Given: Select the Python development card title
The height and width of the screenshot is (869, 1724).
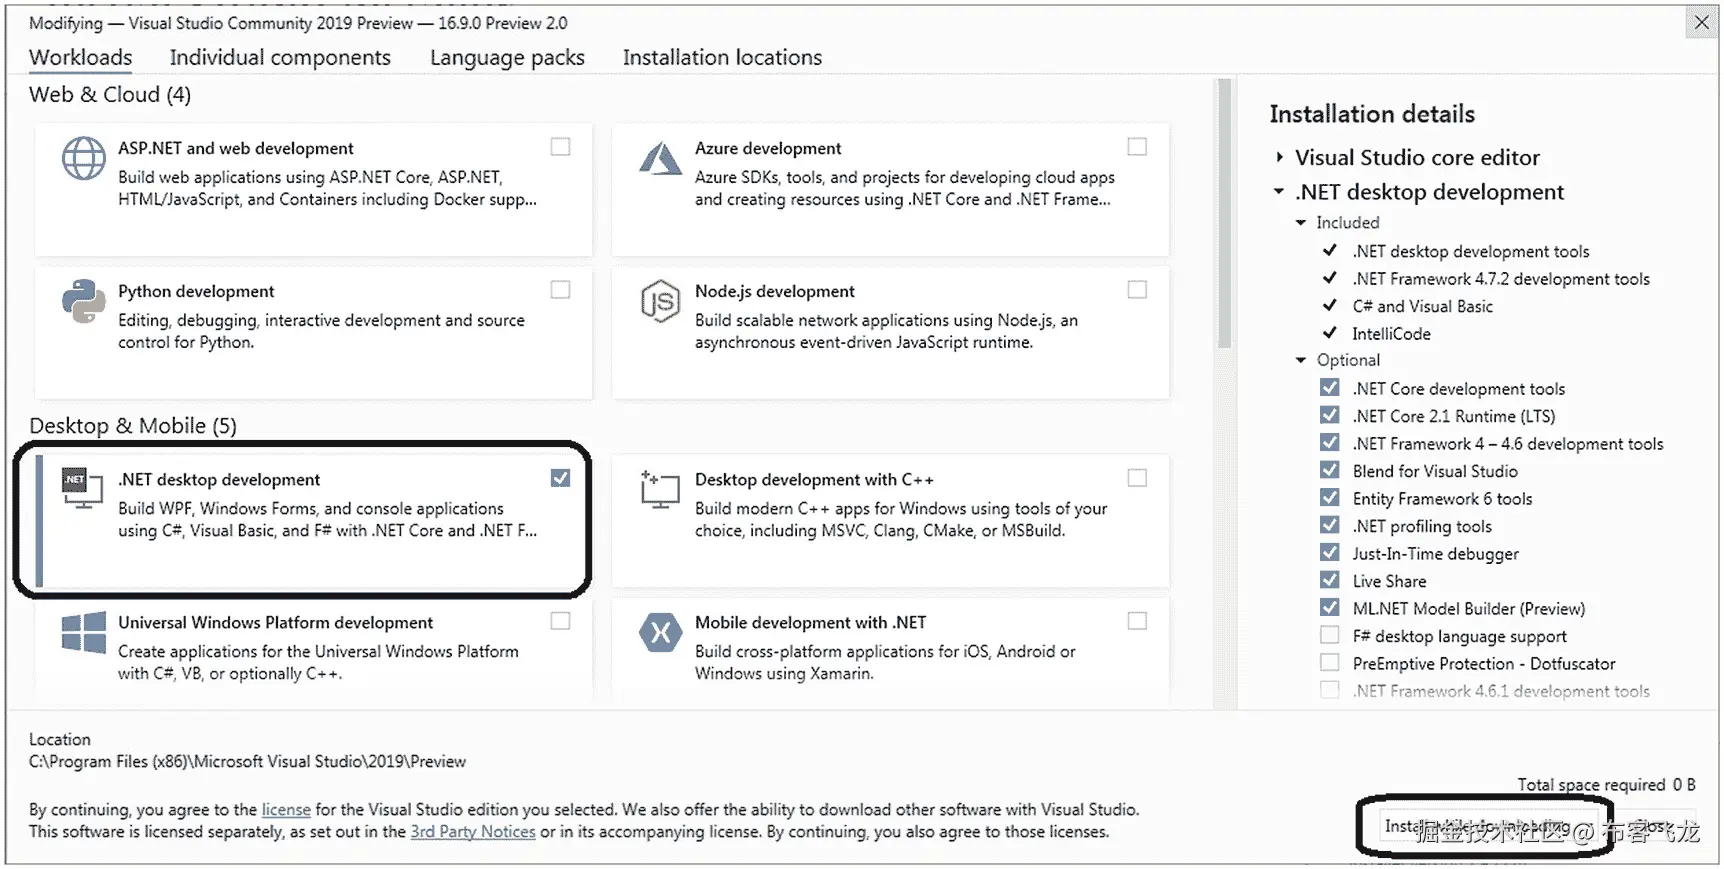Looking at the screenshot, I should (196, 291).
